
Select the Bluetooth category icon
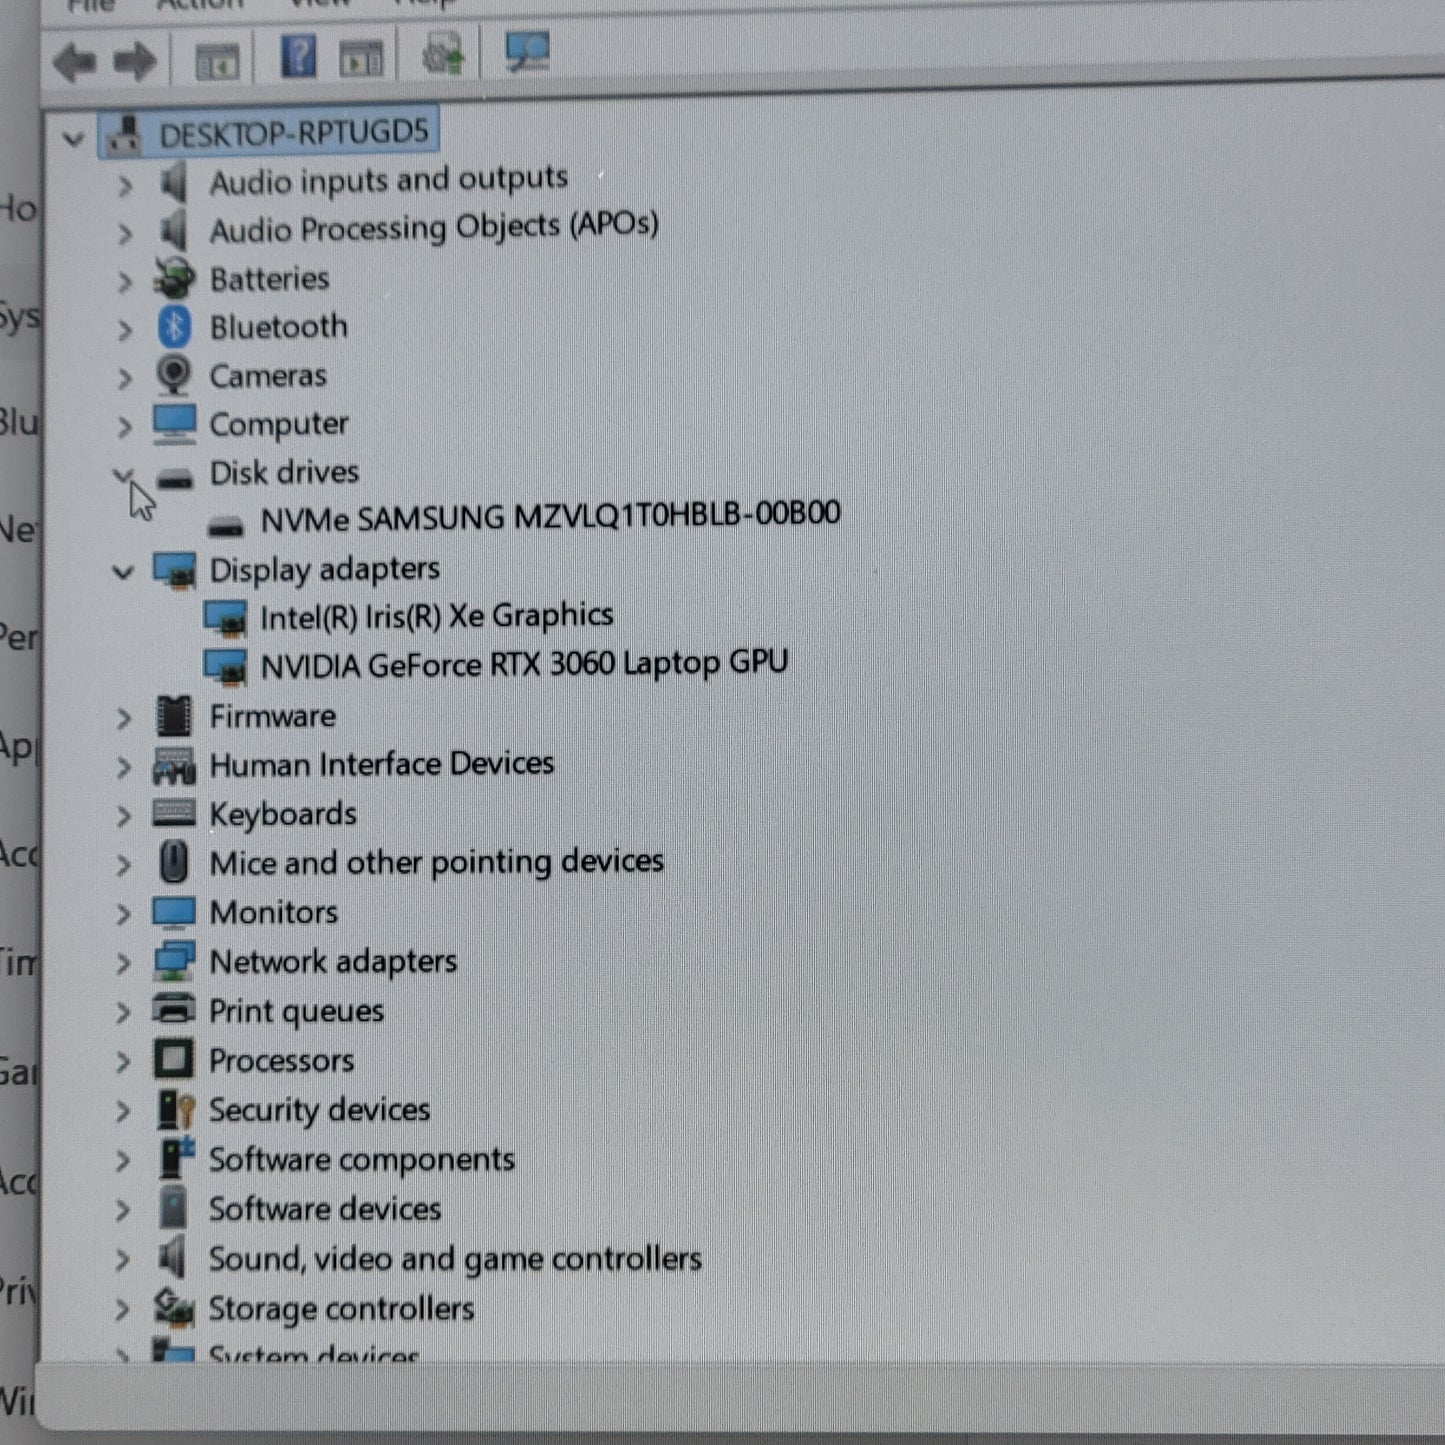175,327
